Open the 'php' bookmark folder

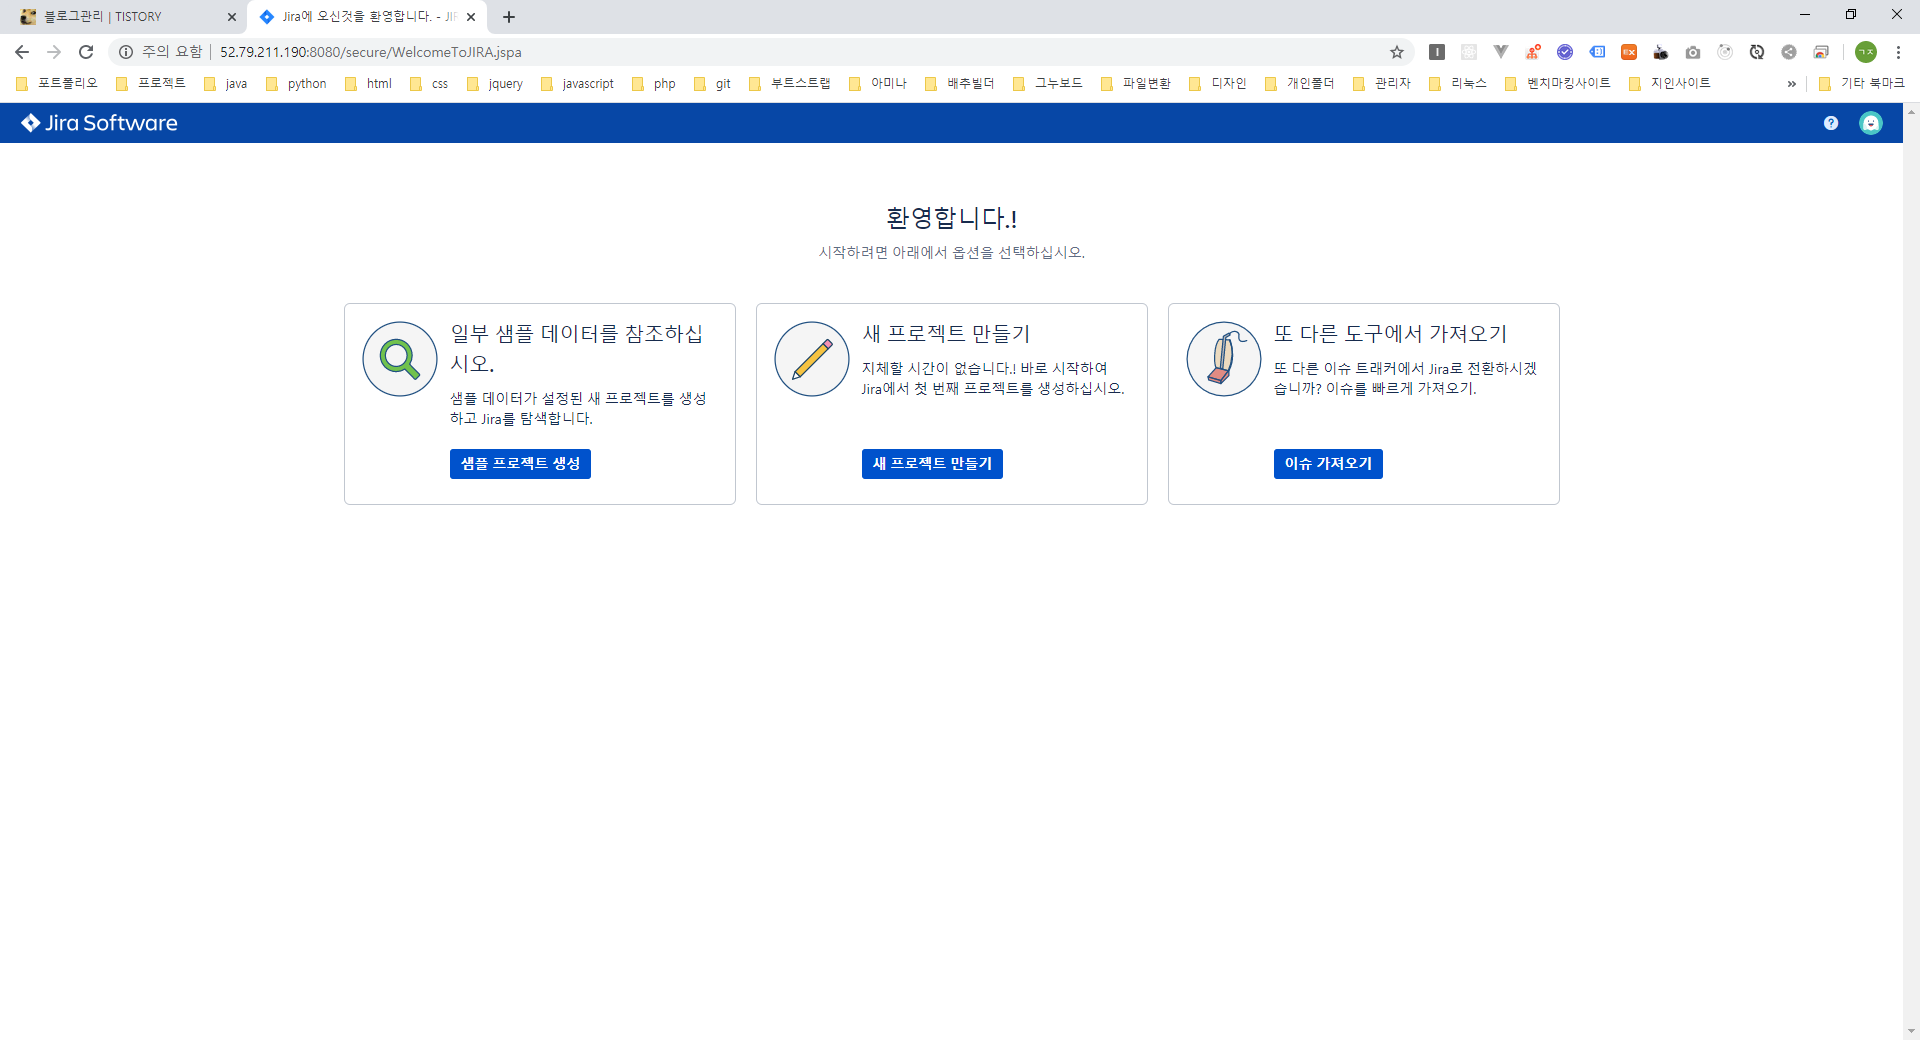click(654, 84)
